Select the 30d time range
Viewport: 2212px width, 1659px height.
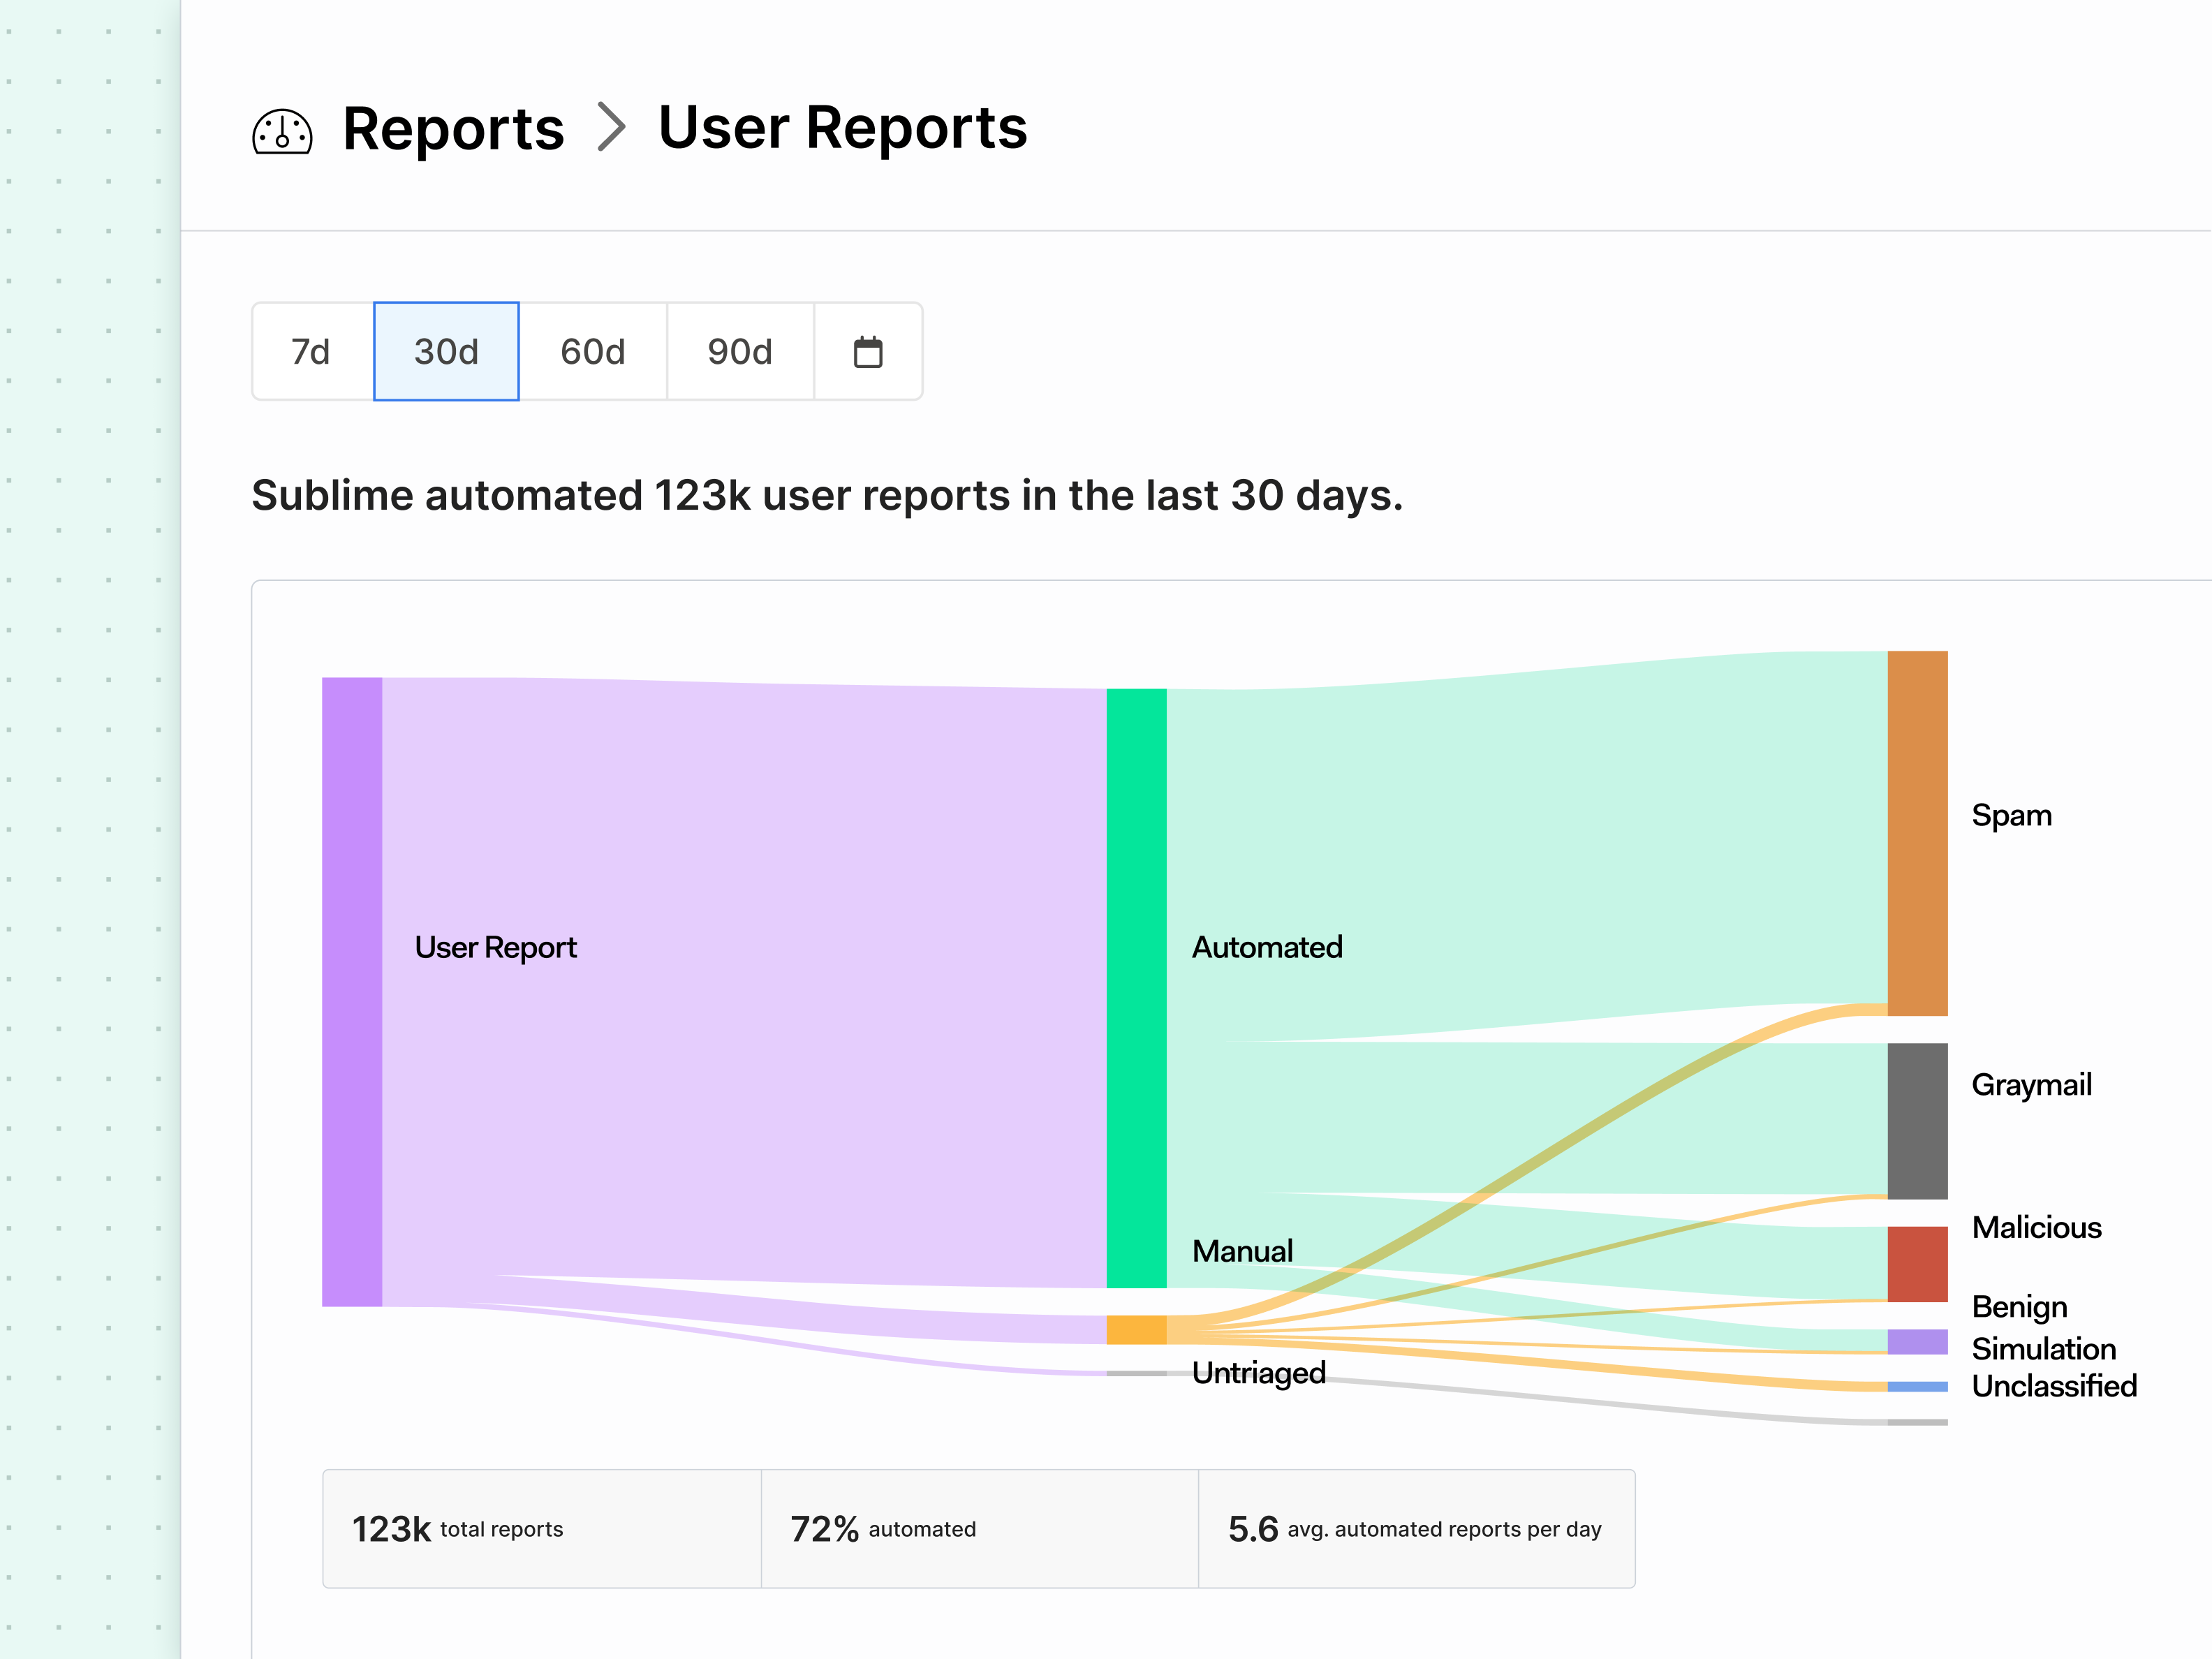446,352
